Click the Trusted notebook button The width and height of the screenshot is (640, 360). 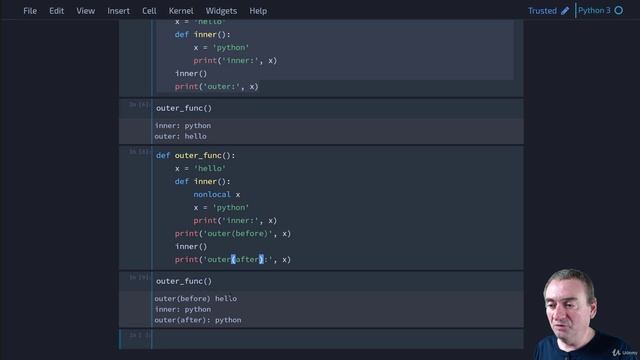click(x=542, y=11)
